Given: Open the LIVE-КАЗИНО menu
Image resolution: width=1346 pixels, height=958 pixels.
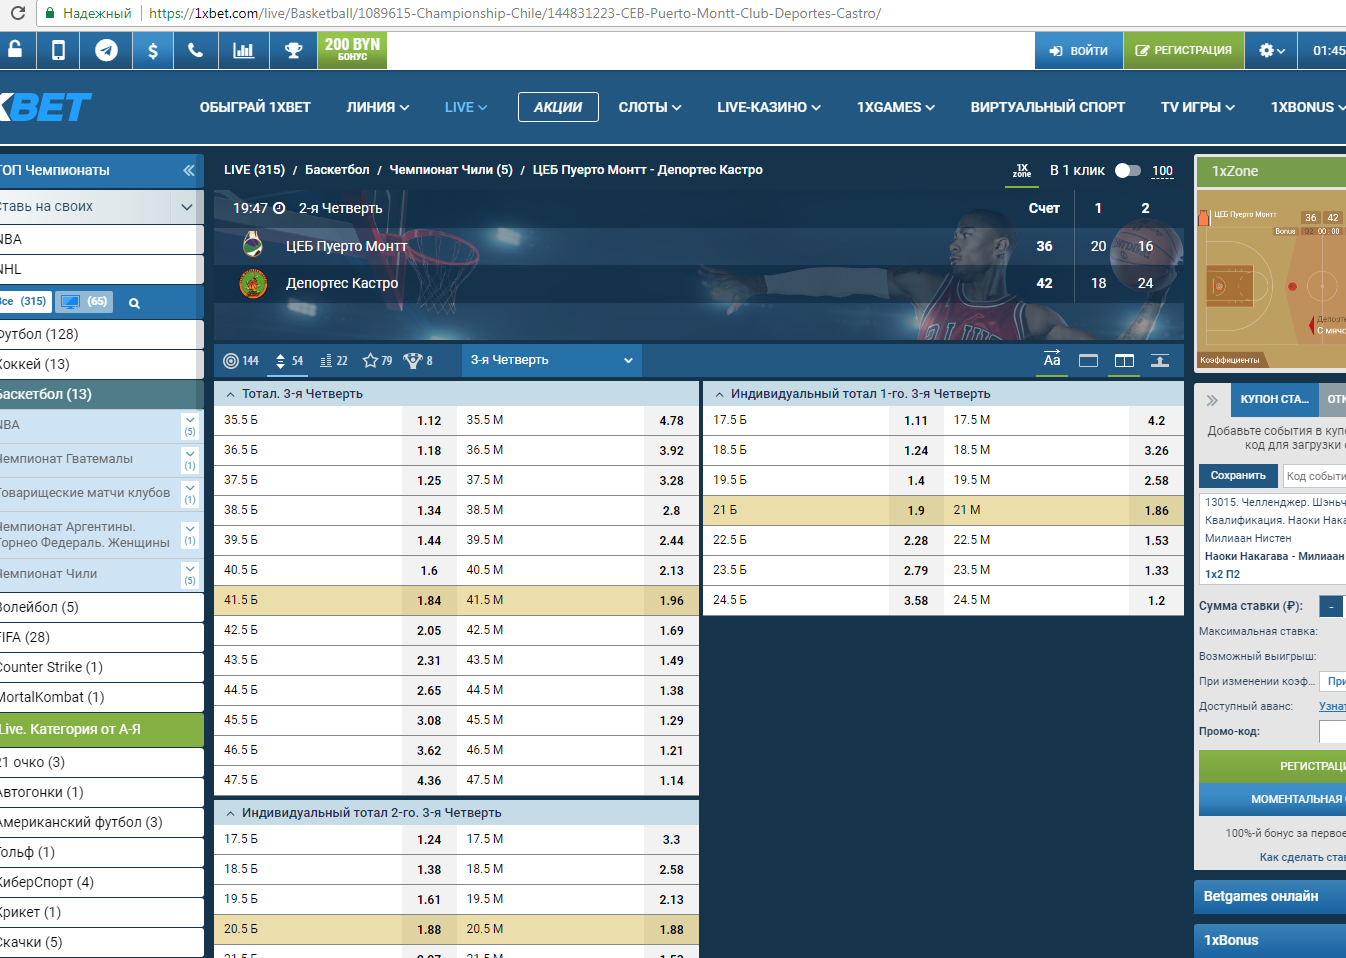Looking at the screenshot, I should pyautogui.click(x=769, y=107).
